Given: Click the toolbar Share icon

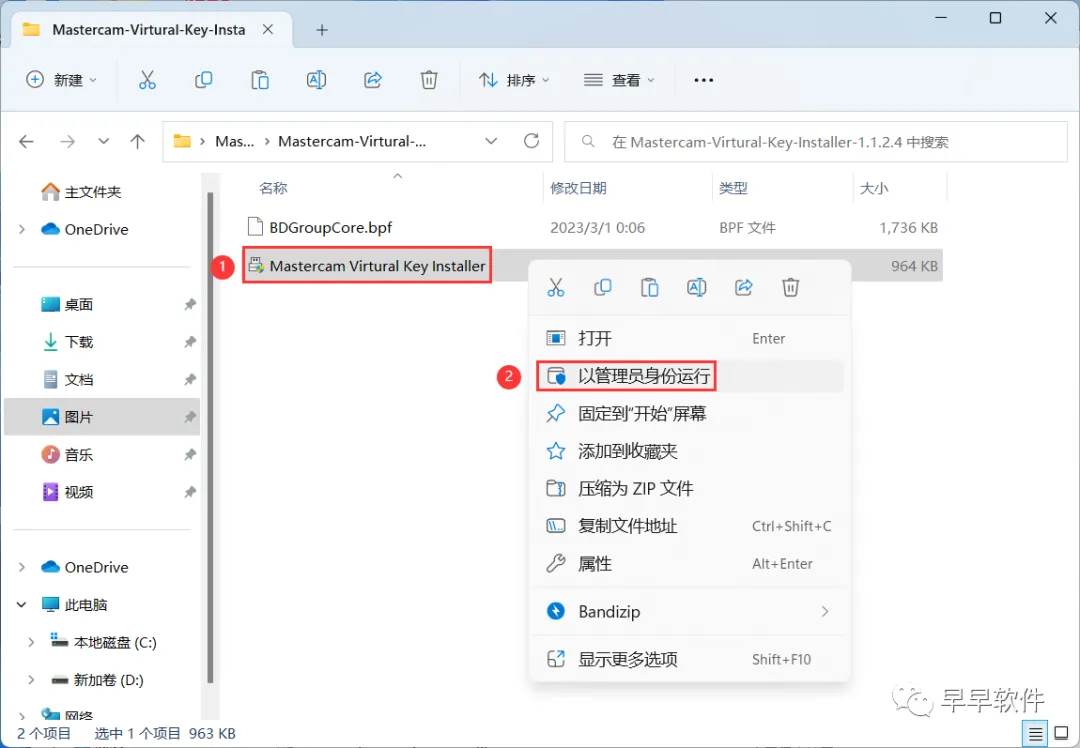Looking at the screenshot, I should coord(373,80).
